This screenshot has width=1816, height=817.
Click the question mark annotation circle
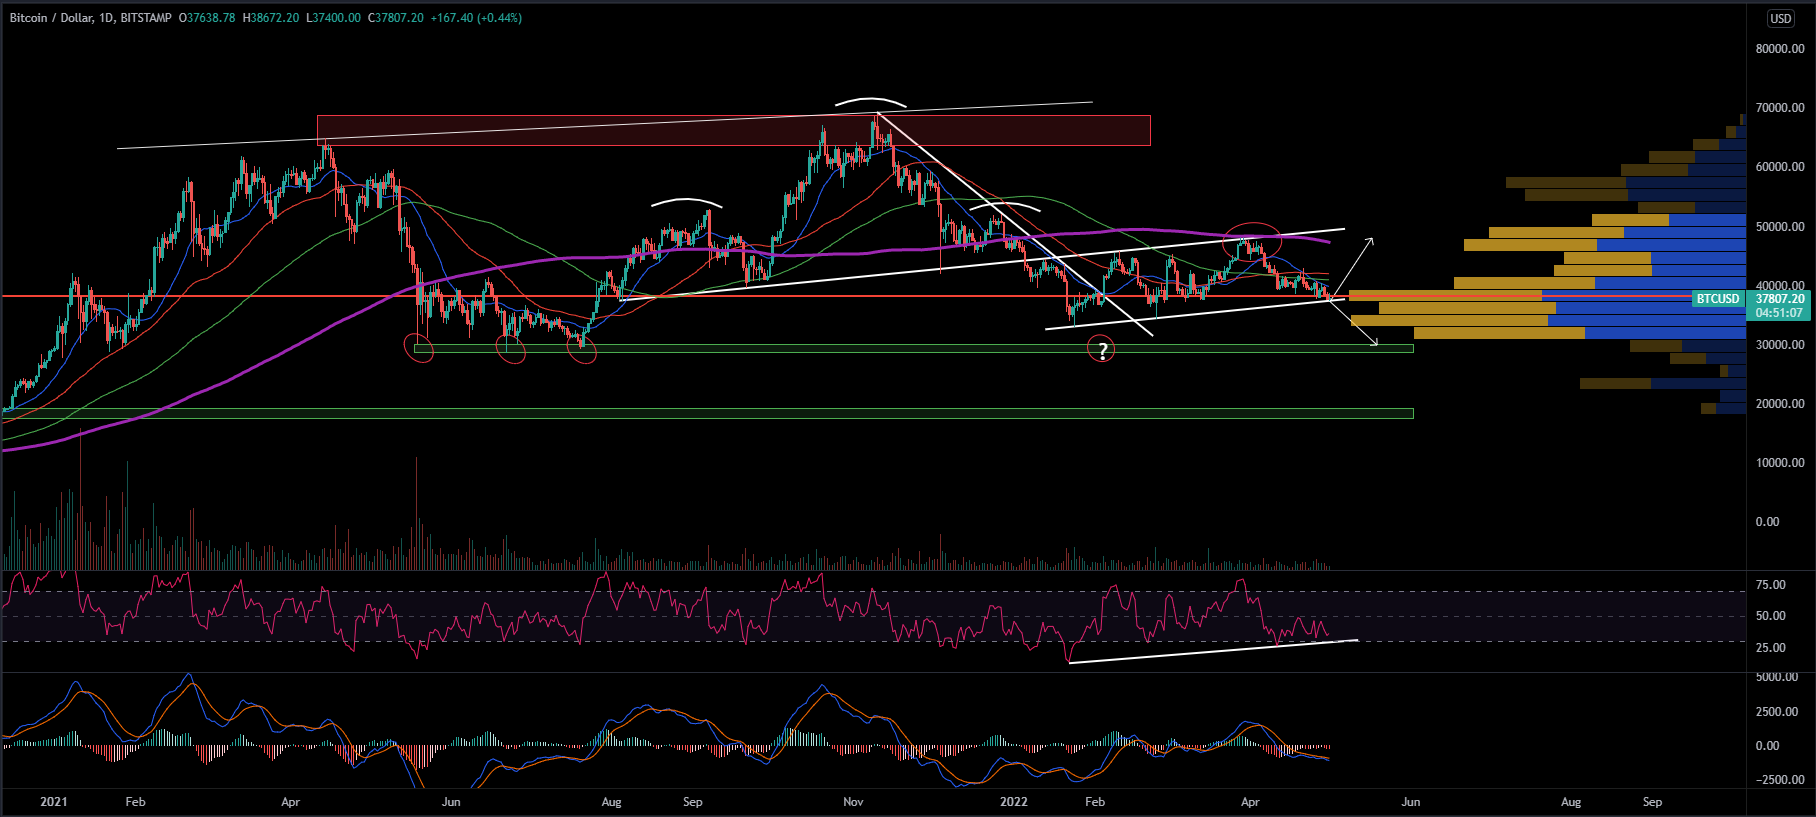1101,350
